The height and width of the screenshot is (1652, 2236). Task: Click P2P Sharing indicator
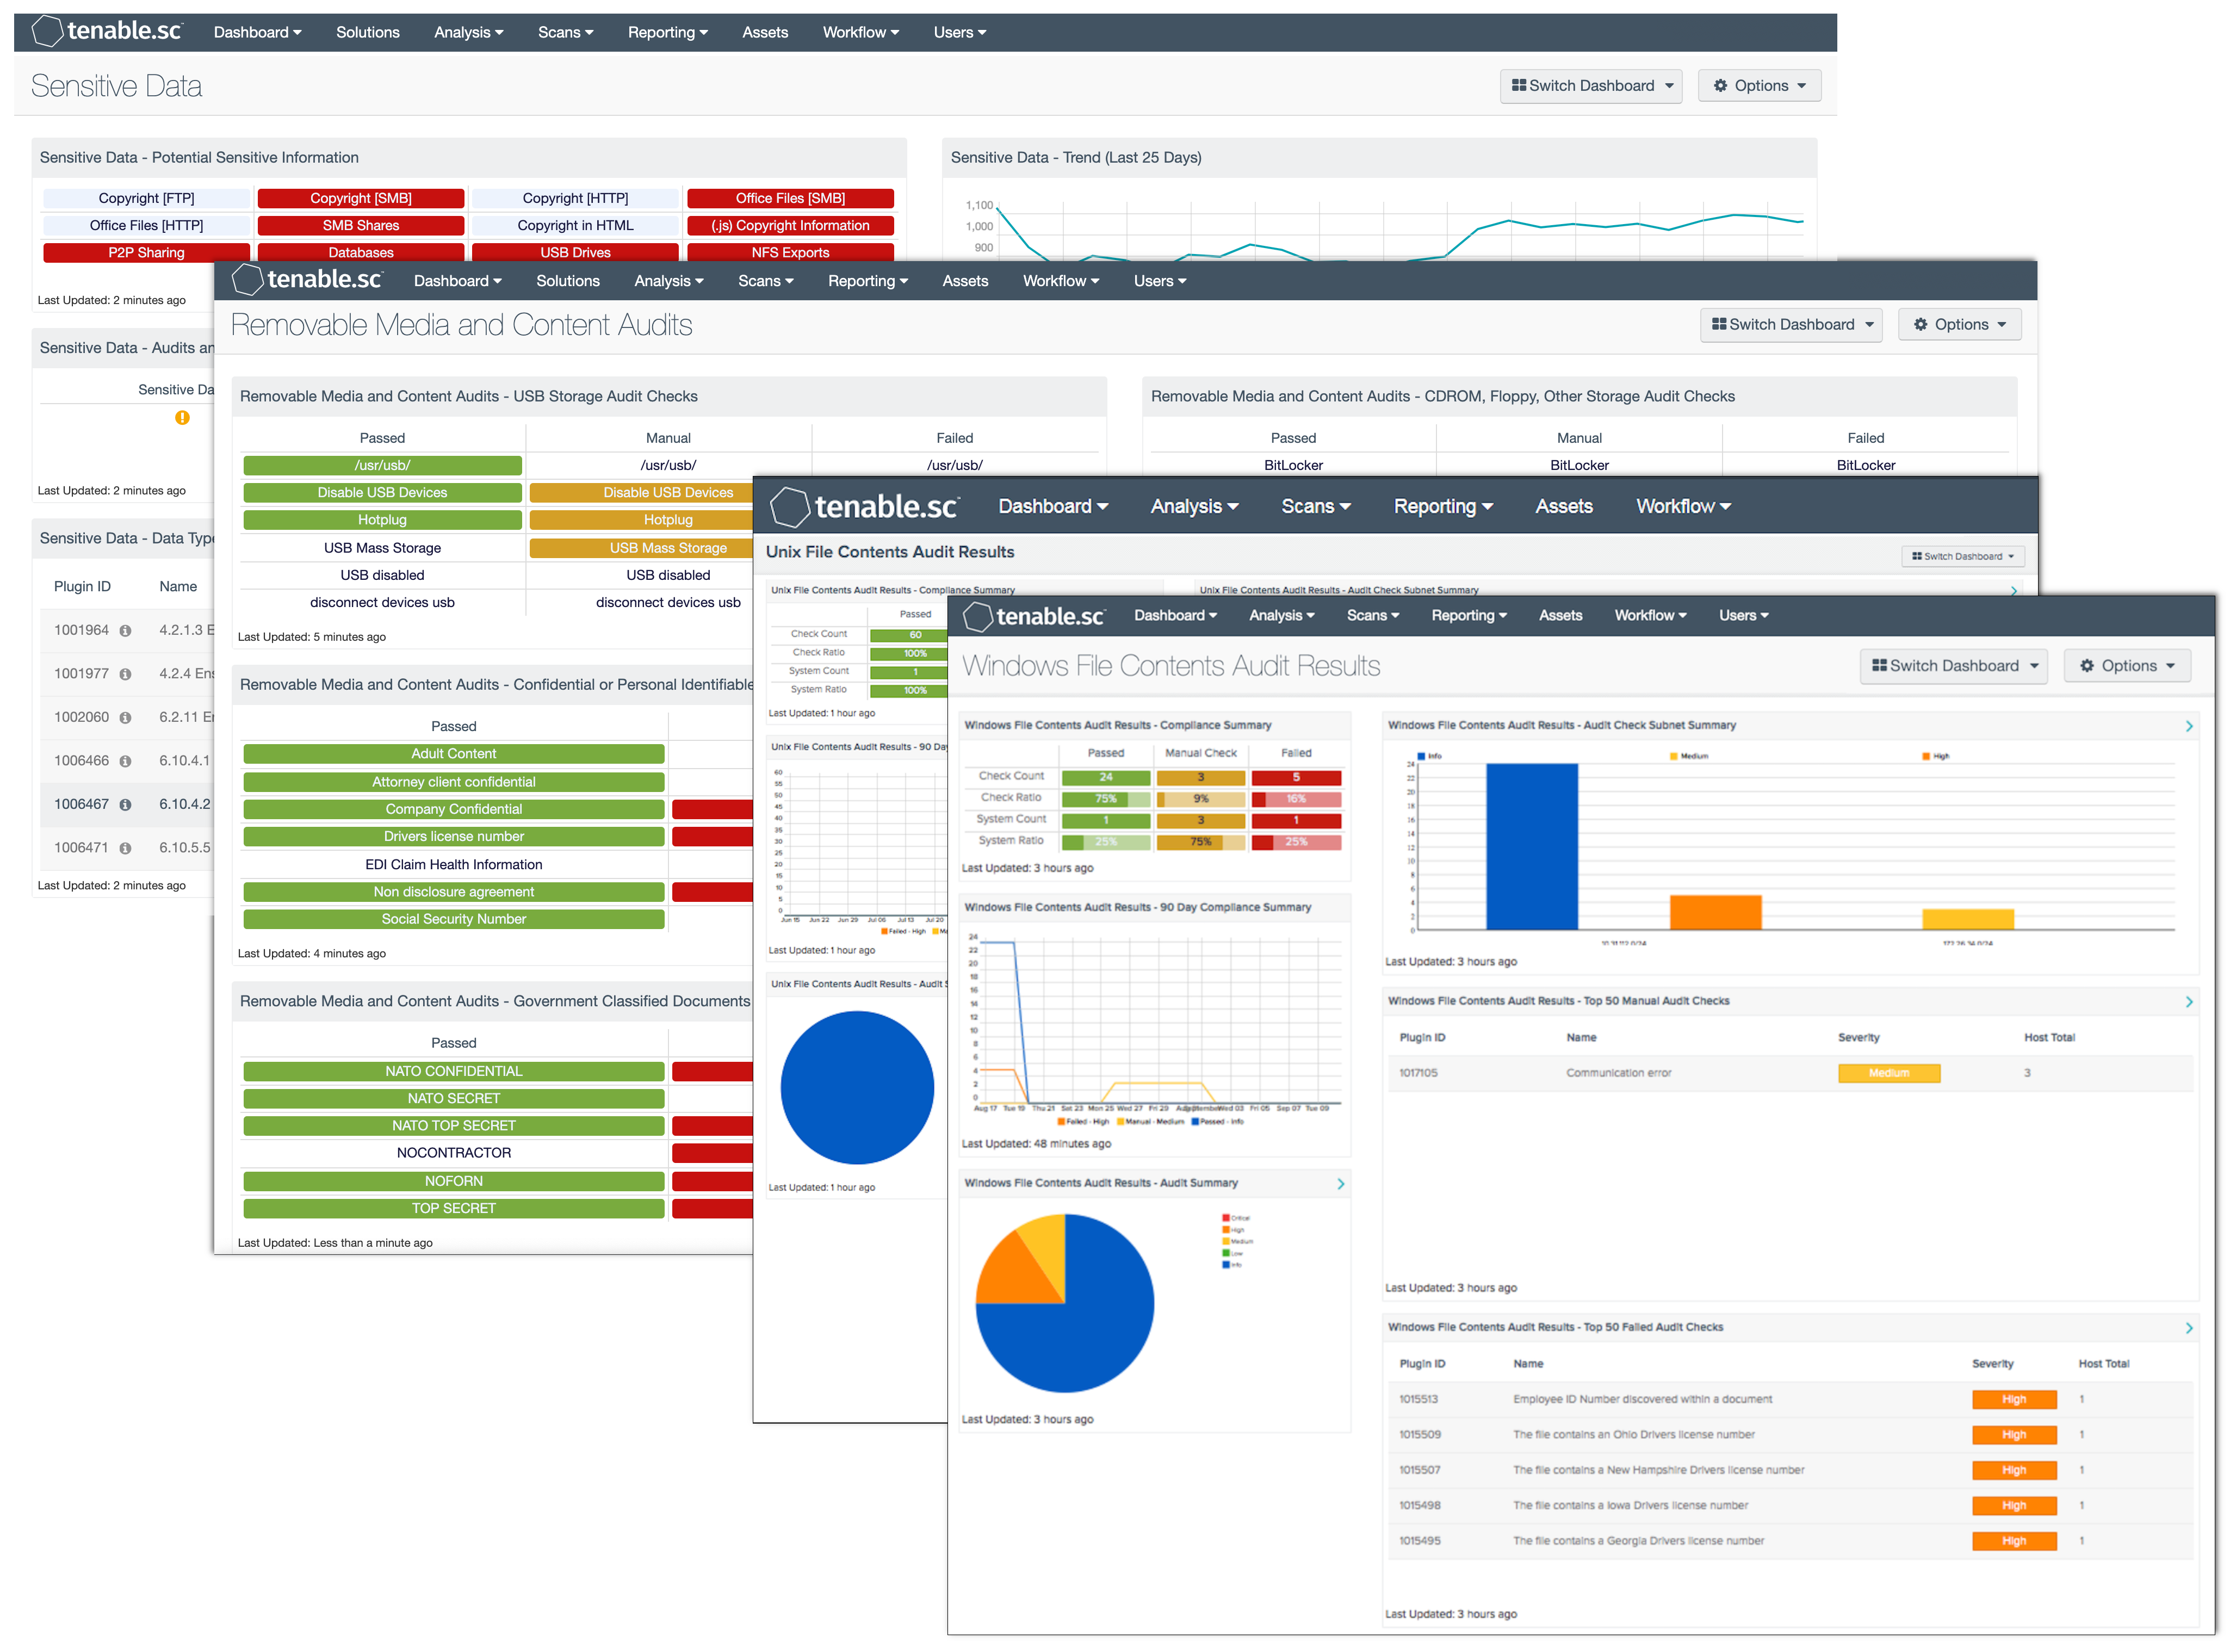click(x=146, y=253)
